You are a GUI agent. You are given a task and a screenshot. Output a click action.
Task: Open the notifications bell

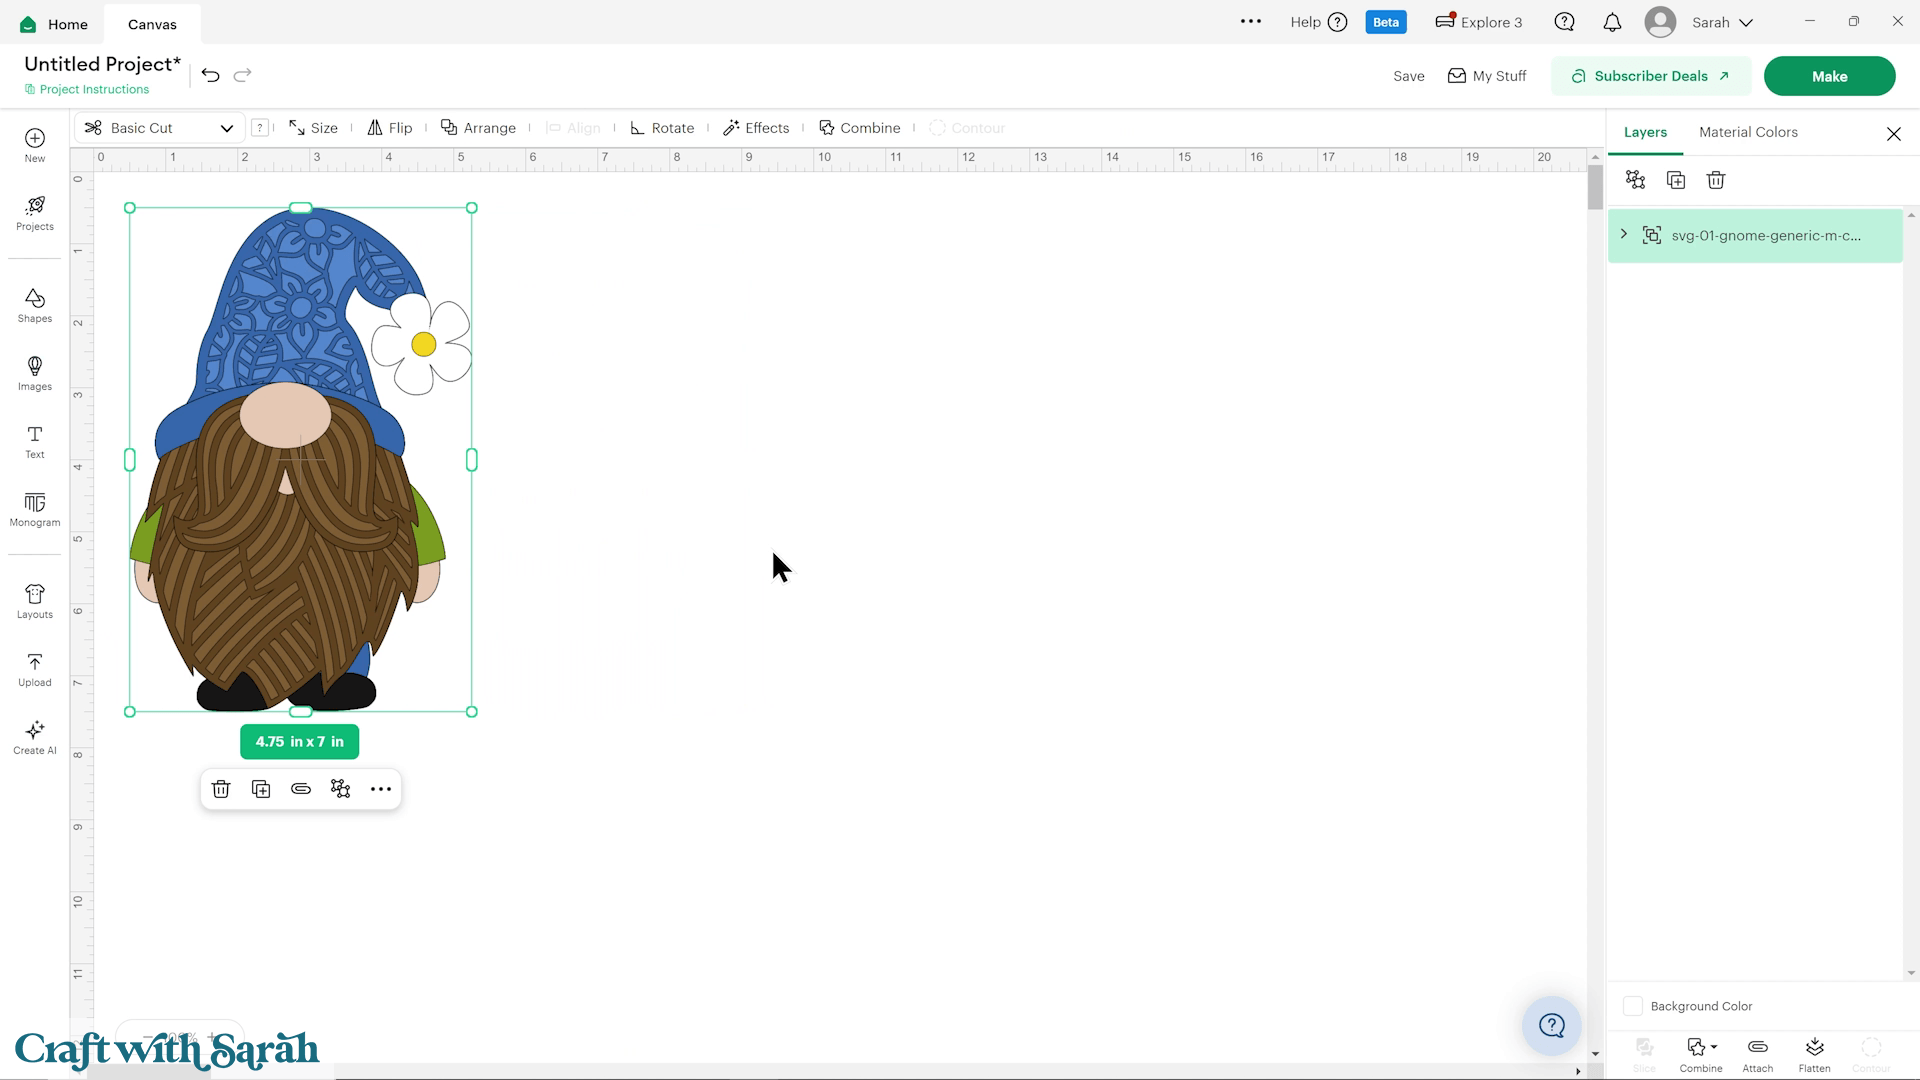tap(1612, 22)
